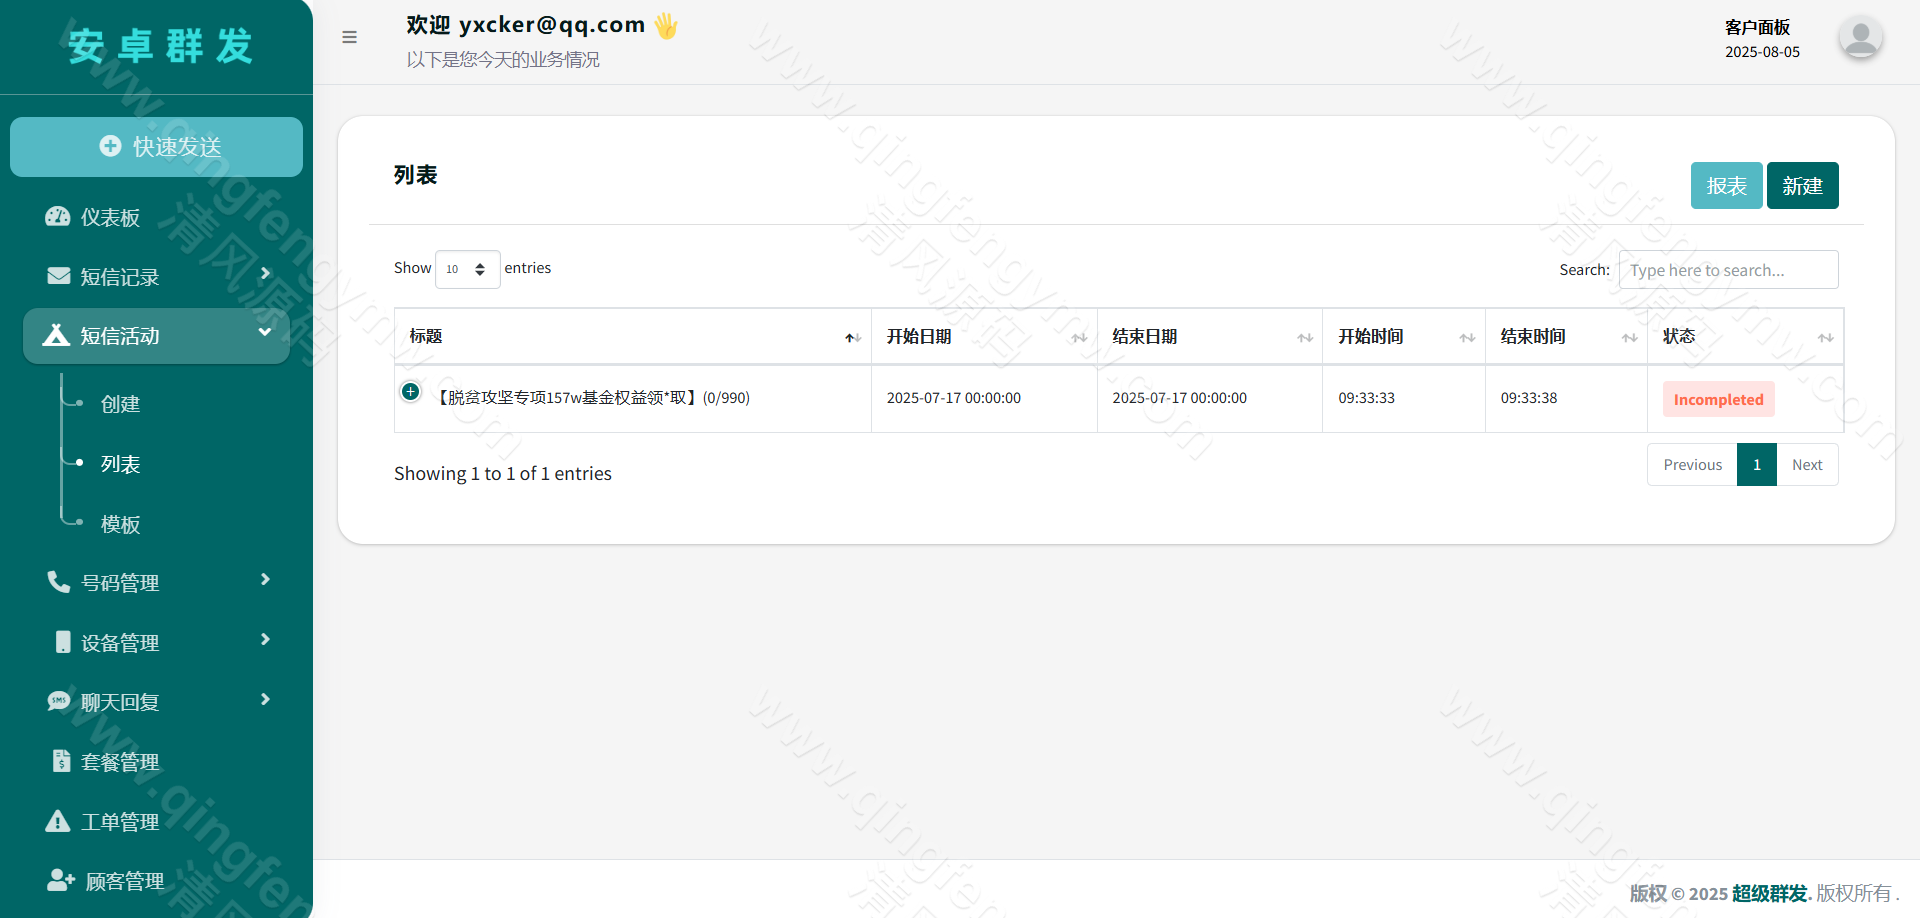This screenshot has width=1920, height=918.
Task: Open the user avatar profile icon
Action: [1860, 38]
